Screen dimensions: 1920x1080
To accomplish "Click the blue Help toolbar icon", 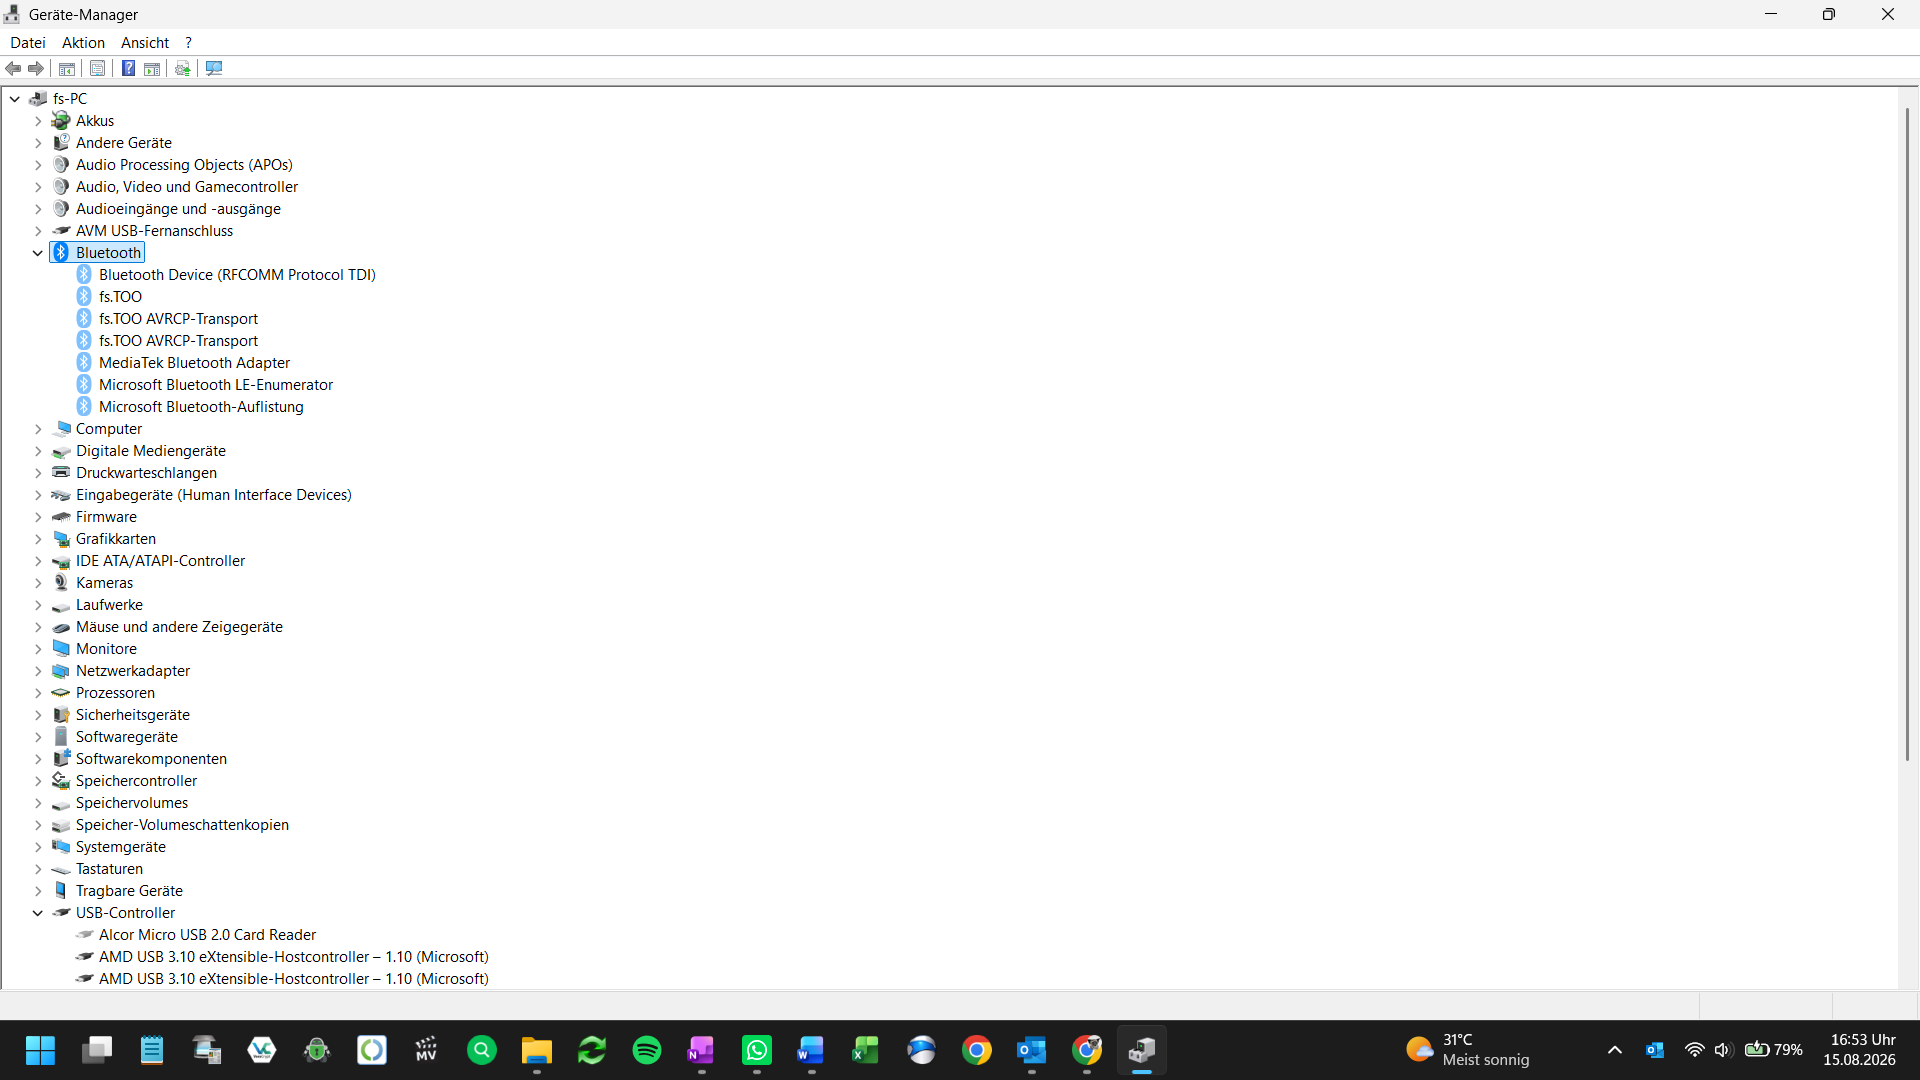I will pyautogui.click(x=128, y=68).
